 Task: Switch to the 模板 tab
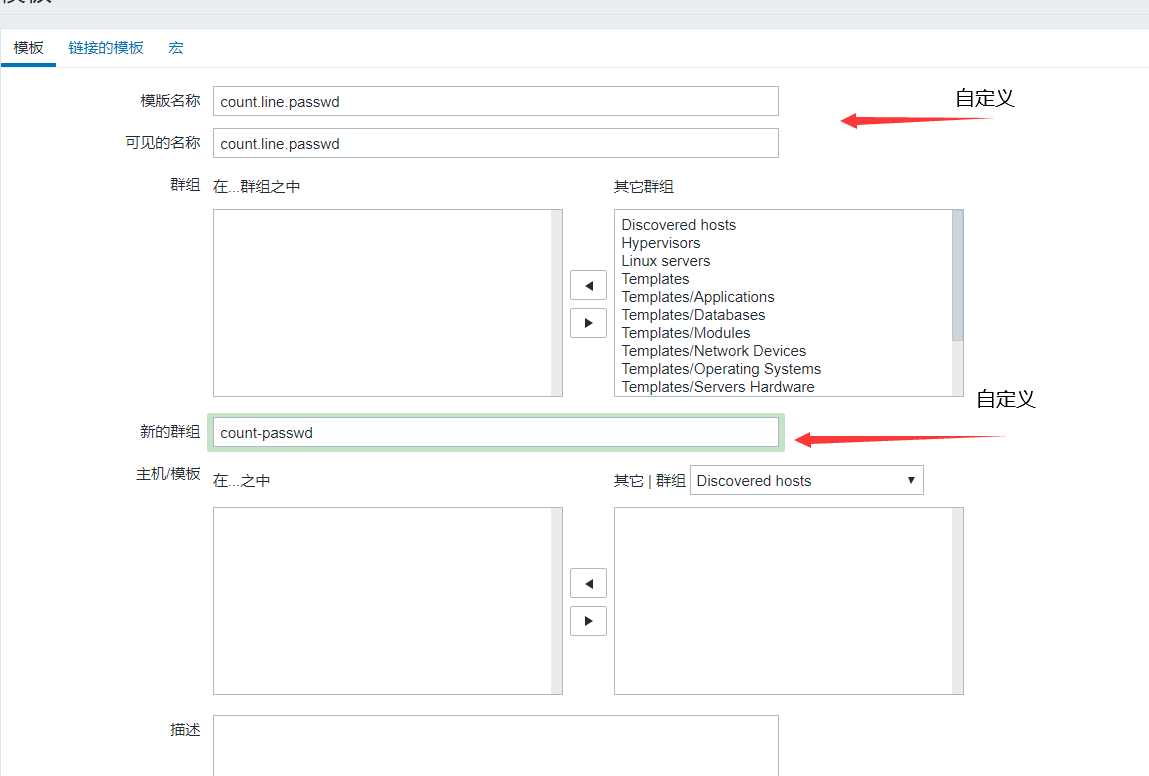(29, 48)
